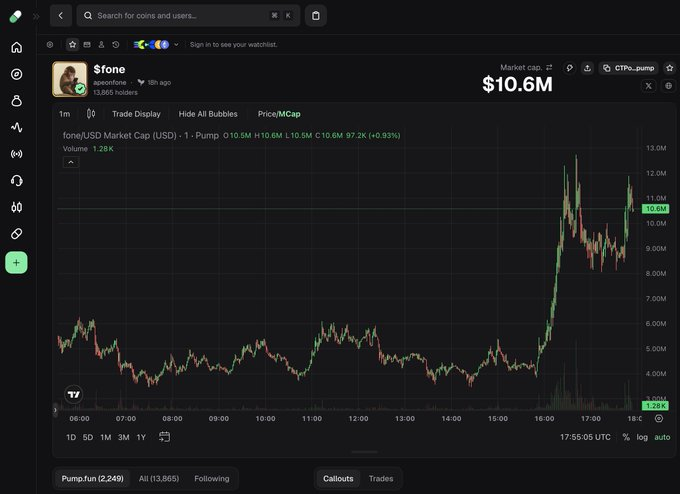Click the share upload icon

click(587, 68)
